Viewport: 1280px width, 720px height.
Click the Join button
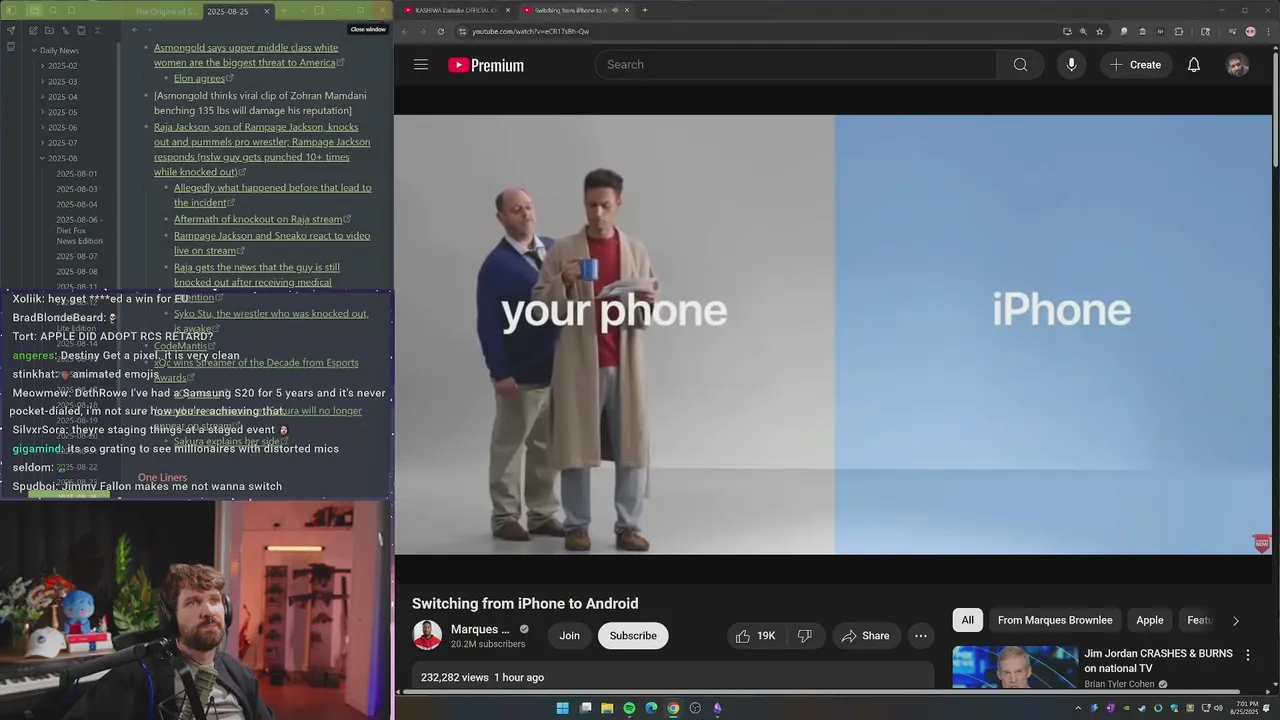pyautogui.click(x=569, y=636)
